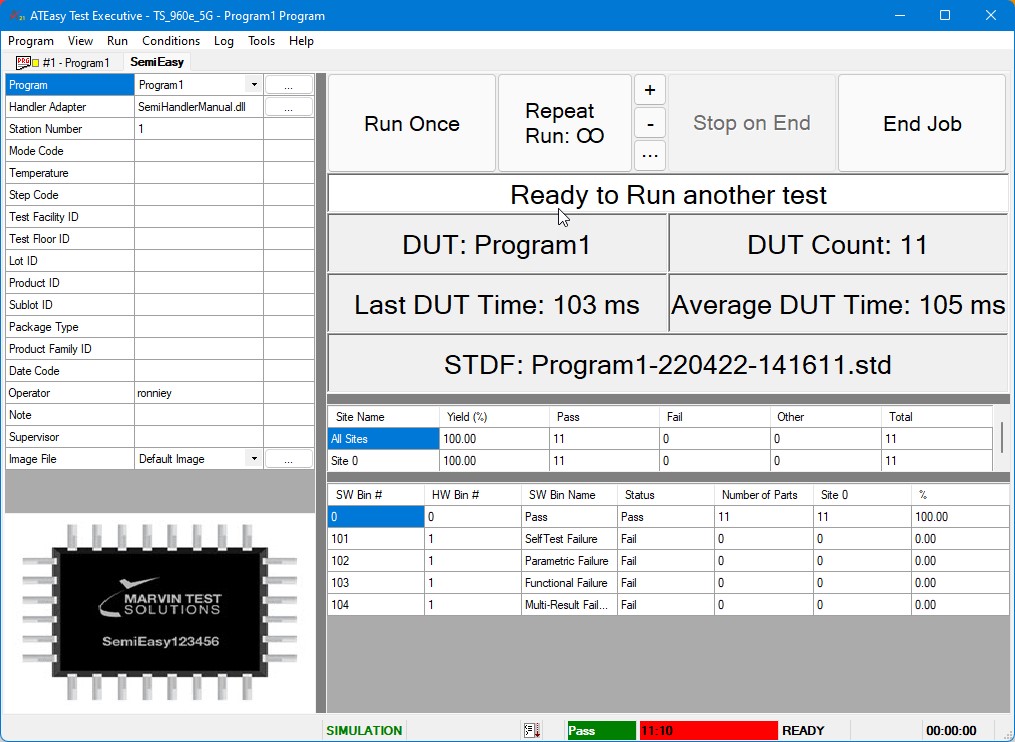Open the Tools menu

pyautogui.click(x=262, y=41)
